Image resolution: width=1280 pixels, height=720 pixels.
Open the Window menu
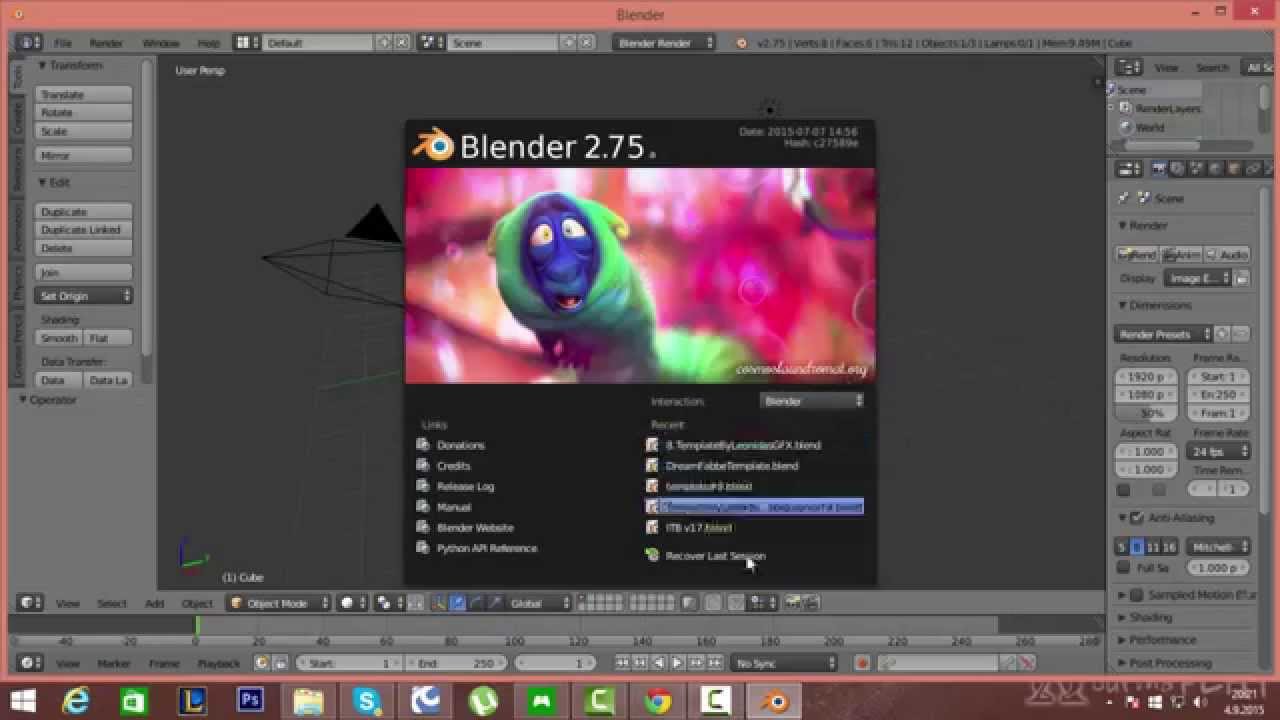point(161,43)
